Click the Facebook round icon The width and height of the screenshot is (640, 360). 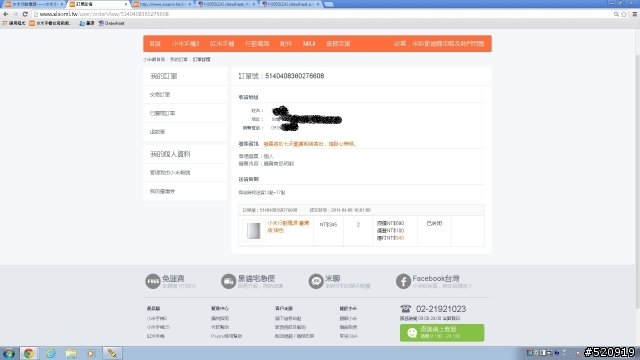[x=403, y=281]
